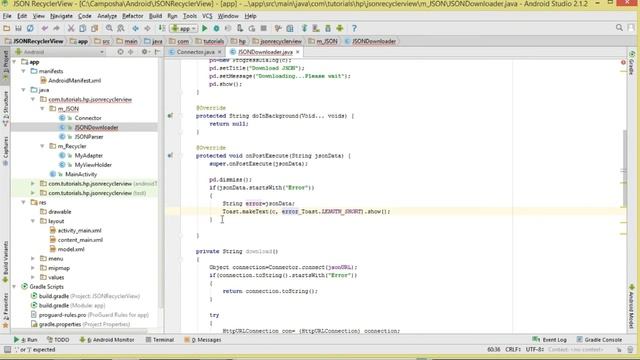This screenshot has width=640, height=360.
Task: Click the Search Everywhere magnifier icon
Action: point(619,28)
